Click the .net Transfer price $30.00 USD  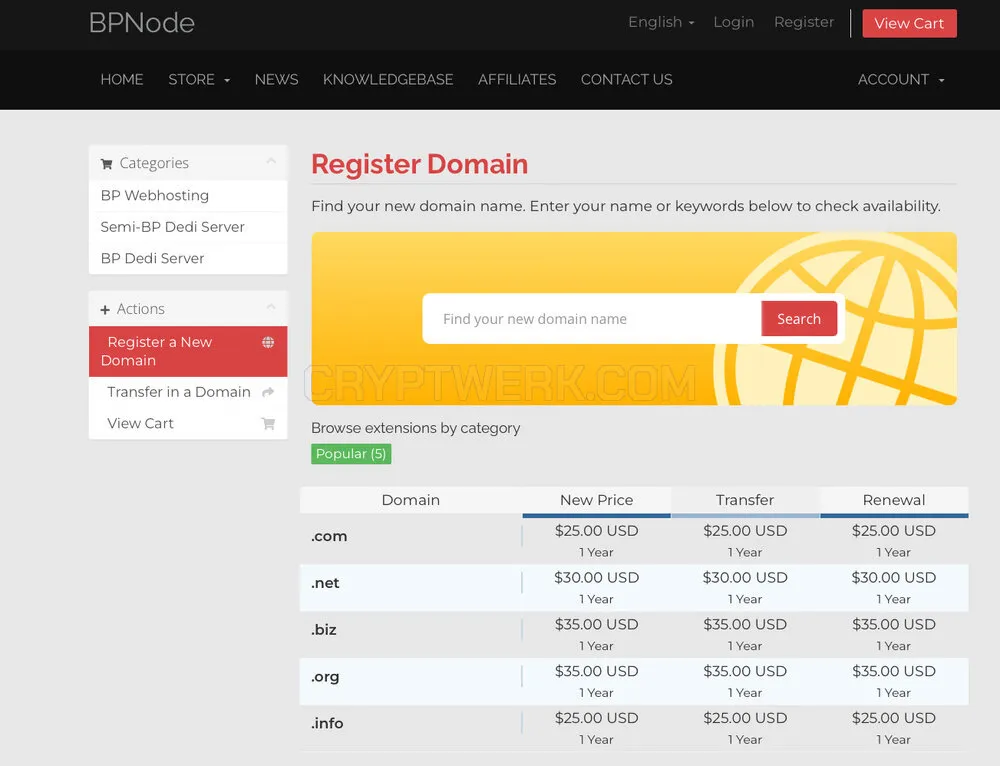click(745, 578)
